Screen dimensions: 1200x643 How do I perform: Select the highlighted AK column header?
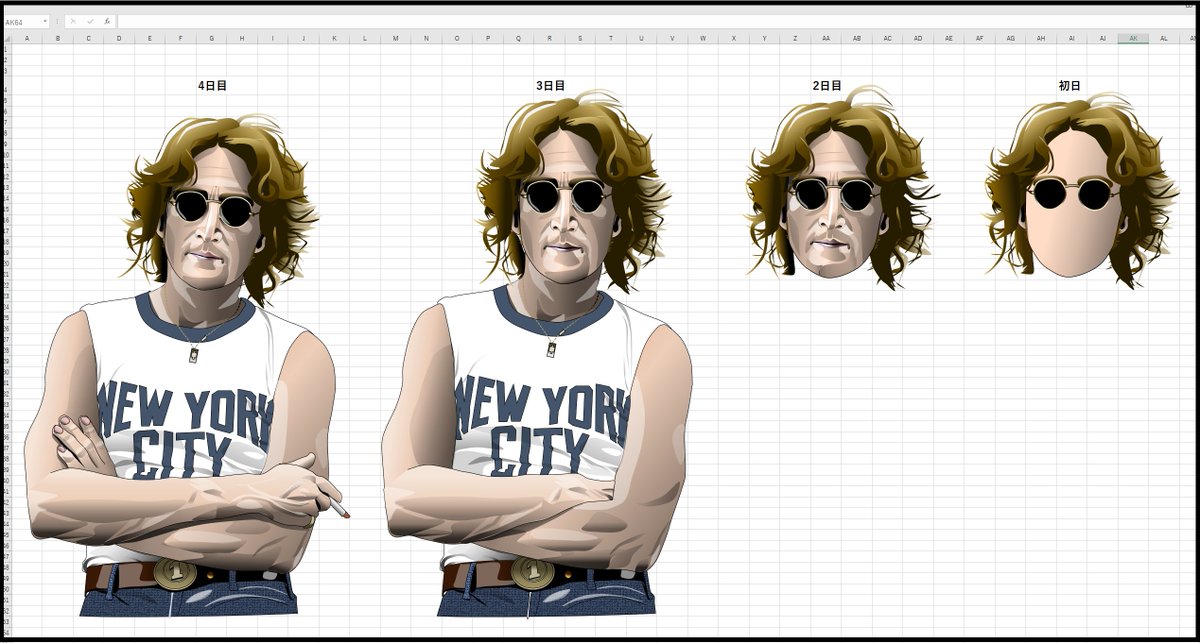(1133, 39)
